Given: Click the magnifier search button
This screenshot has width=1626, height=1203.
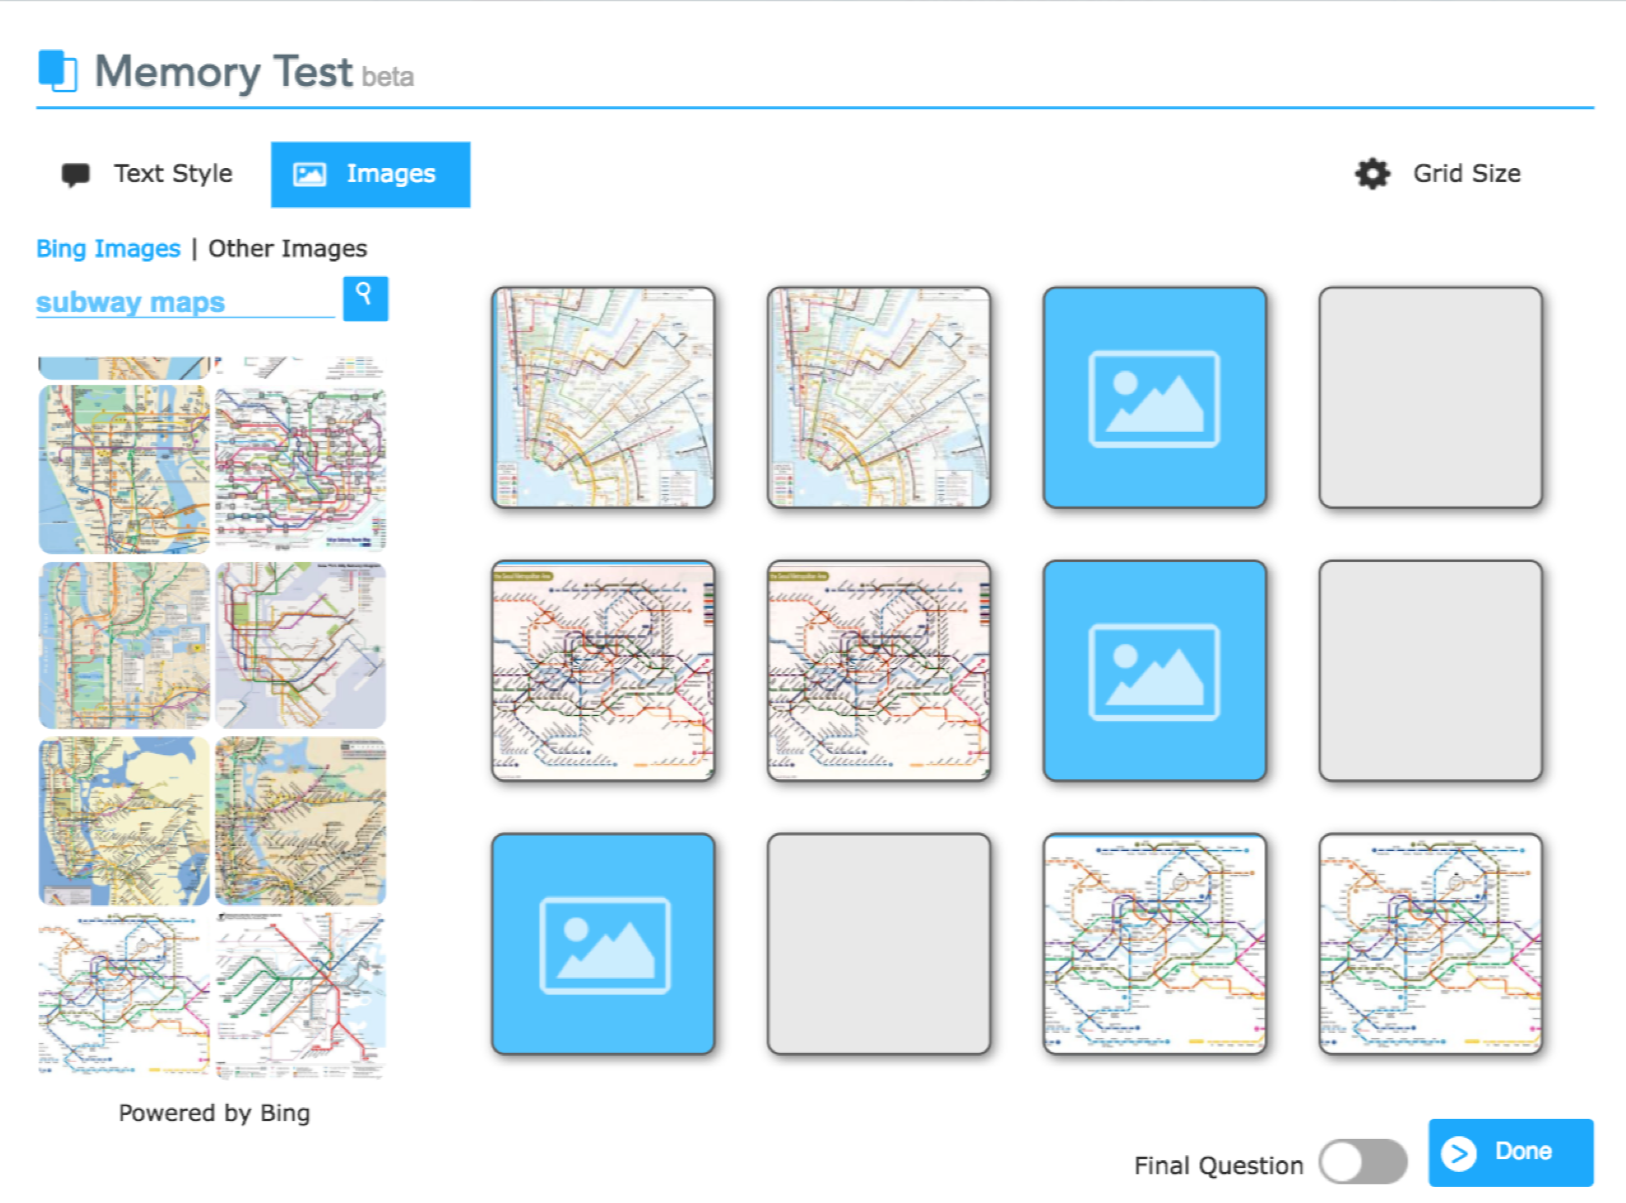Looking at the screenshot, I should (x=365, y=299).
